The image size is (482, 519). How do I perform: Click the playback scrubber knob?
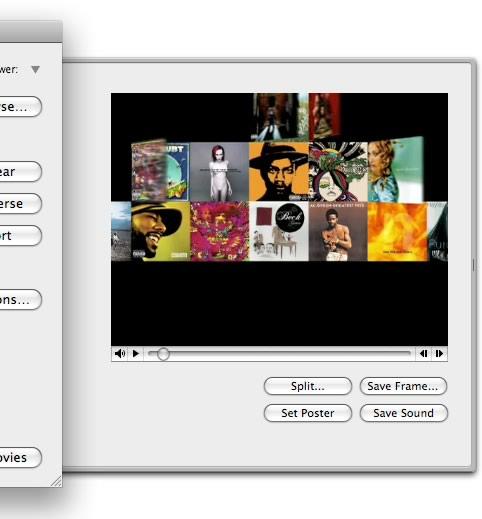[163, 354]
